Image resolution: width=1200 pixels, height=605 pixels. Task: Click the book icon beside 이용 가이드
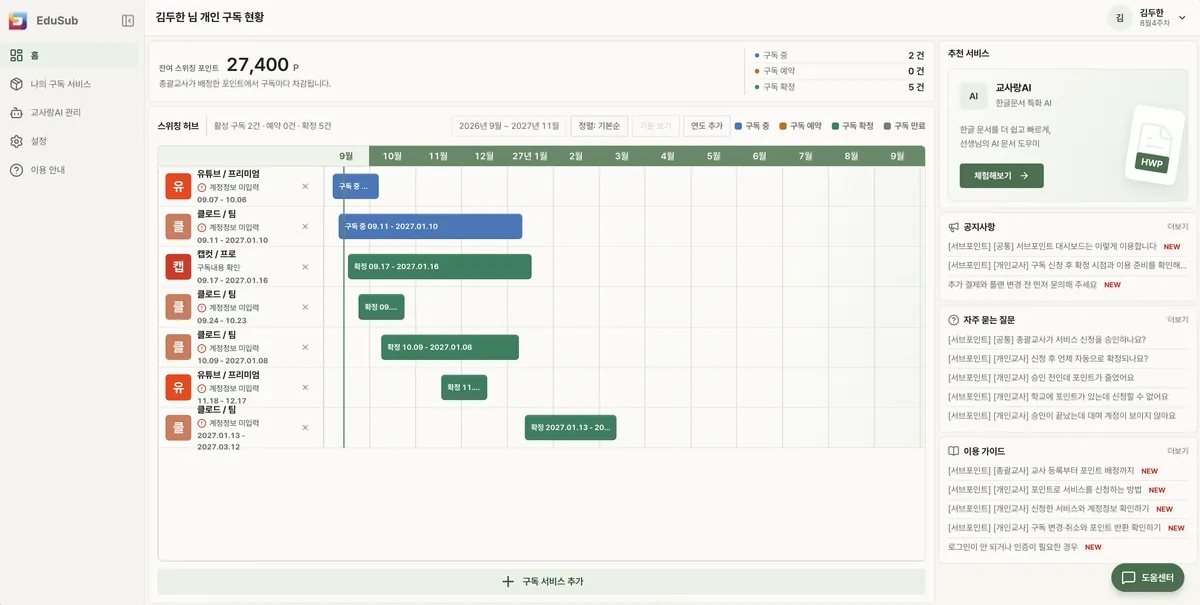tap(954, 451)
